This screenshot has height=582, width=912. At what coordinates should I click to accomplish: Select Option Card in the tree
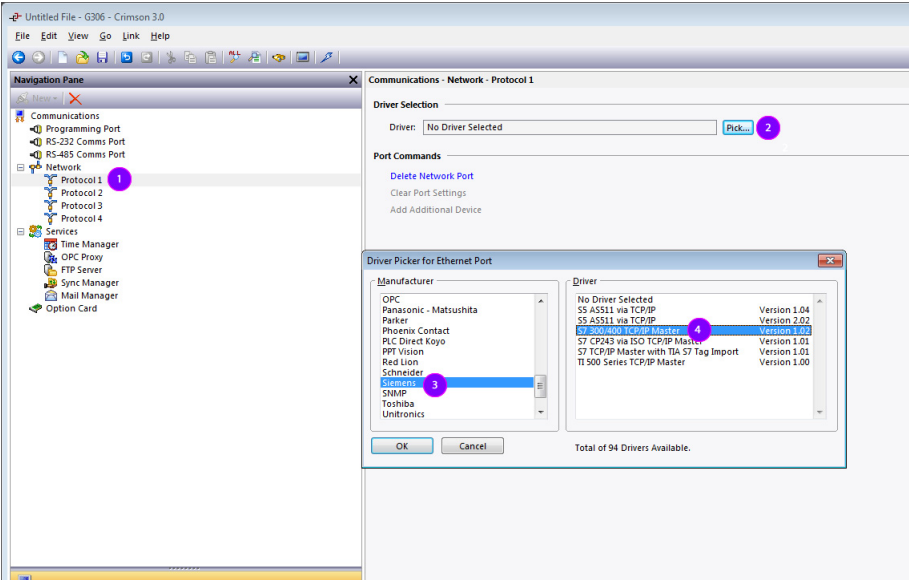71,308
